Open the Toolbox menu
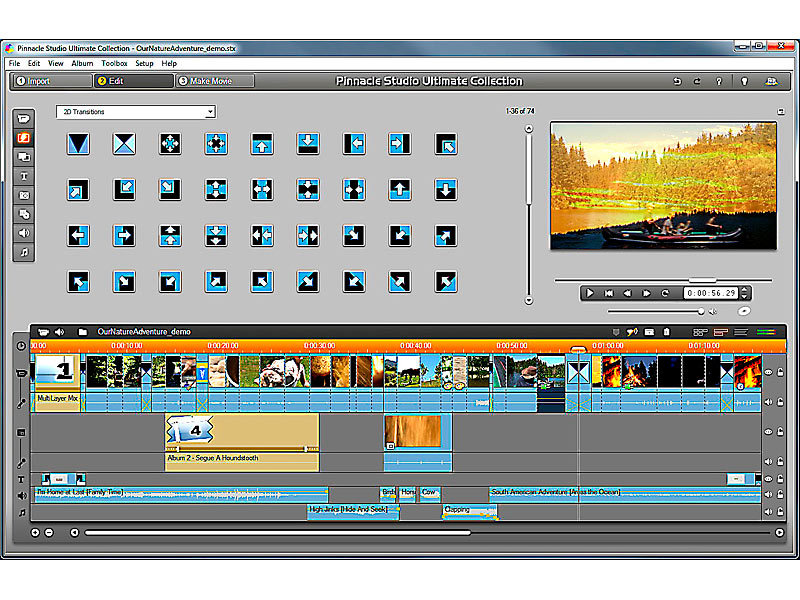Viewport: 800px width, 600px height. [114, 63]
